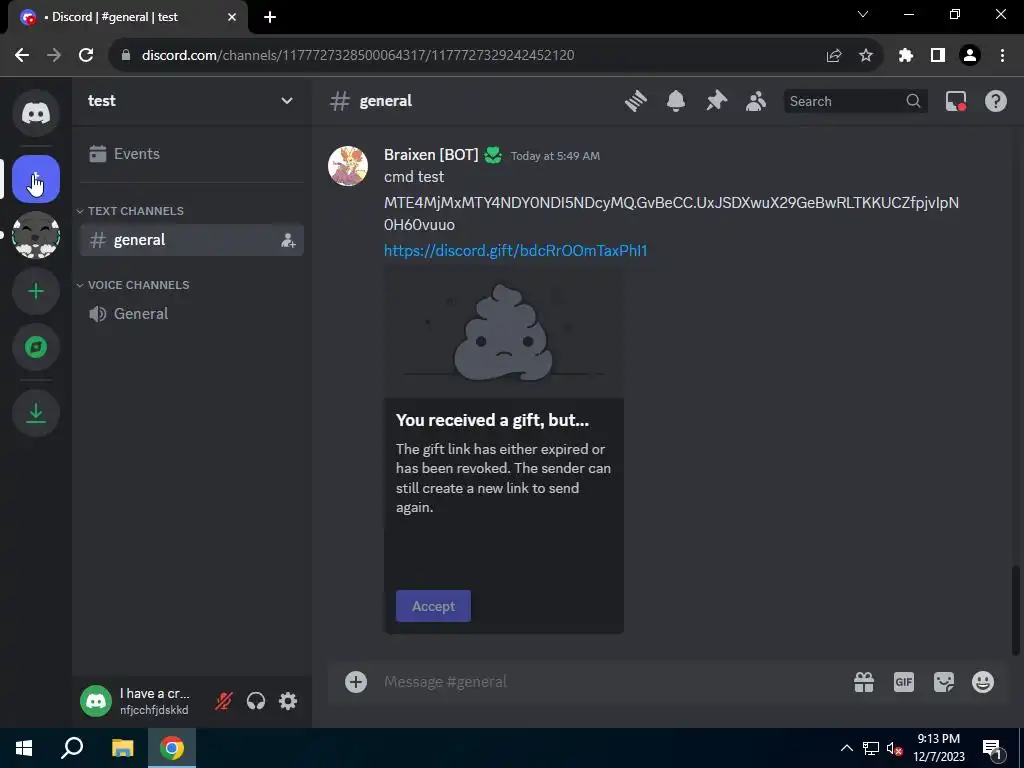The height and width of the screenshot is (768, 1024).
Task: Open Windows taskbar search
Action: tap(72, 748)
